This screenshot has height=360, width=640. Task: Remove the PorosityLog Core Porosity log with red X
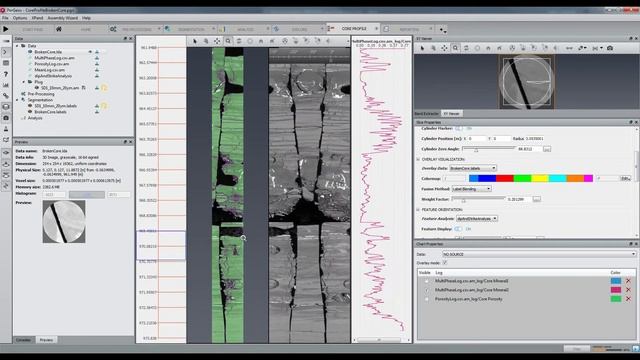tap(628, 299)
